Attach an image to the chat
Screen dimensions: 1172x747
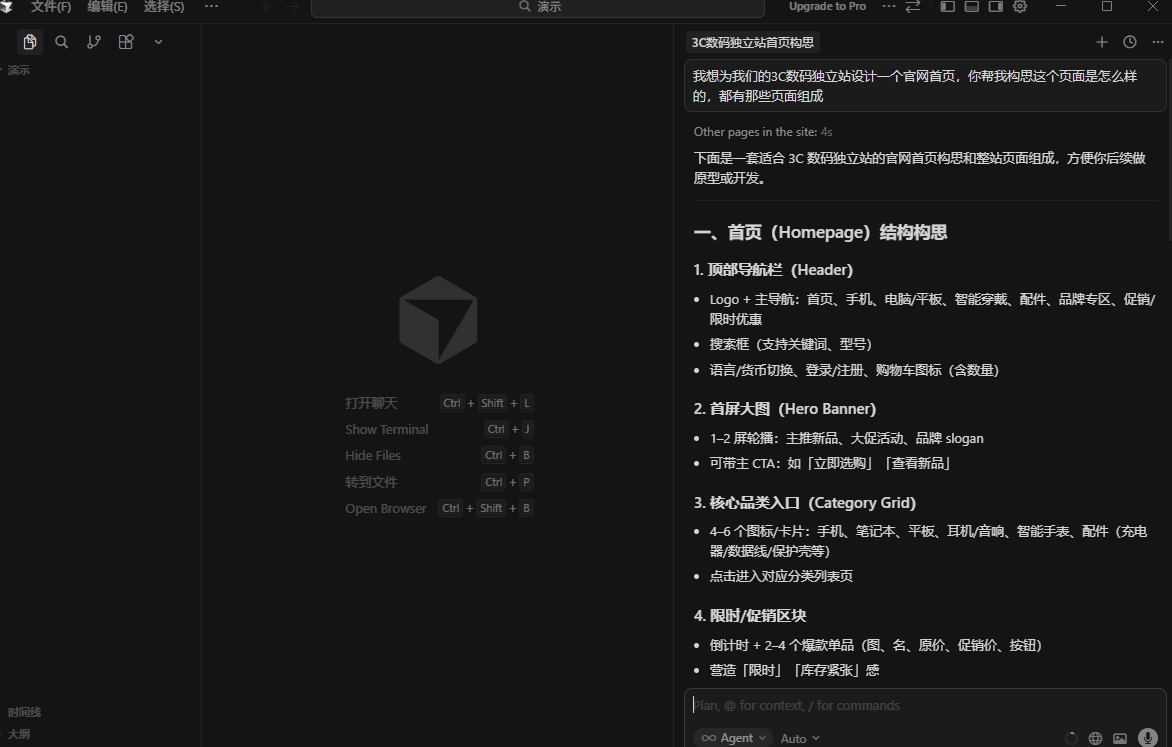tap(1120, 738)
